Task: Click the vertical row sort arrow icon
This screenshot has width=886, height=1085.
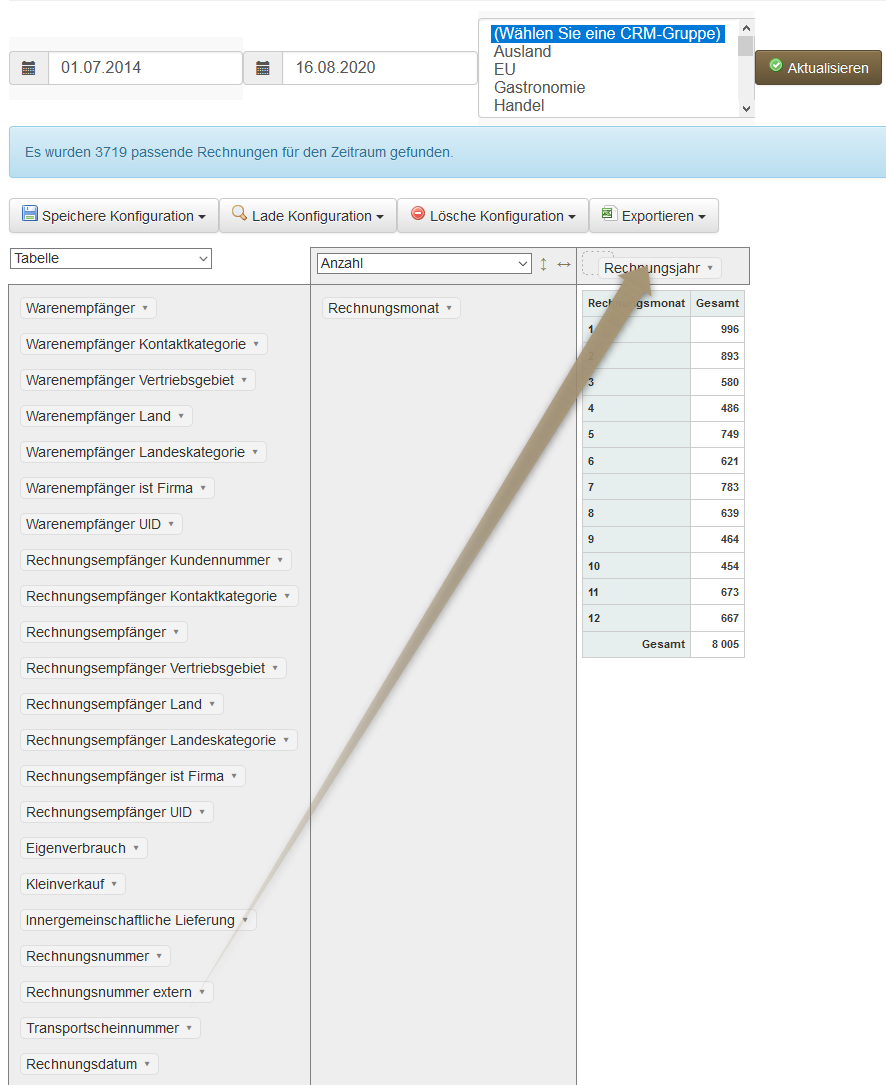Action: 544,264
